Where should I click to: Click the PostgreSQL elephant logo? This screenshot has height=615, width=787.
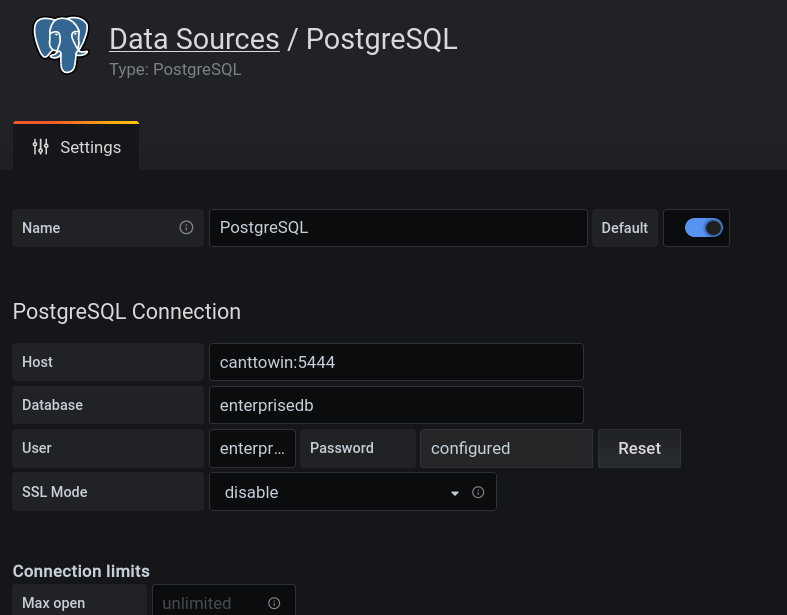pyautogui.click(x=61, y=45)
